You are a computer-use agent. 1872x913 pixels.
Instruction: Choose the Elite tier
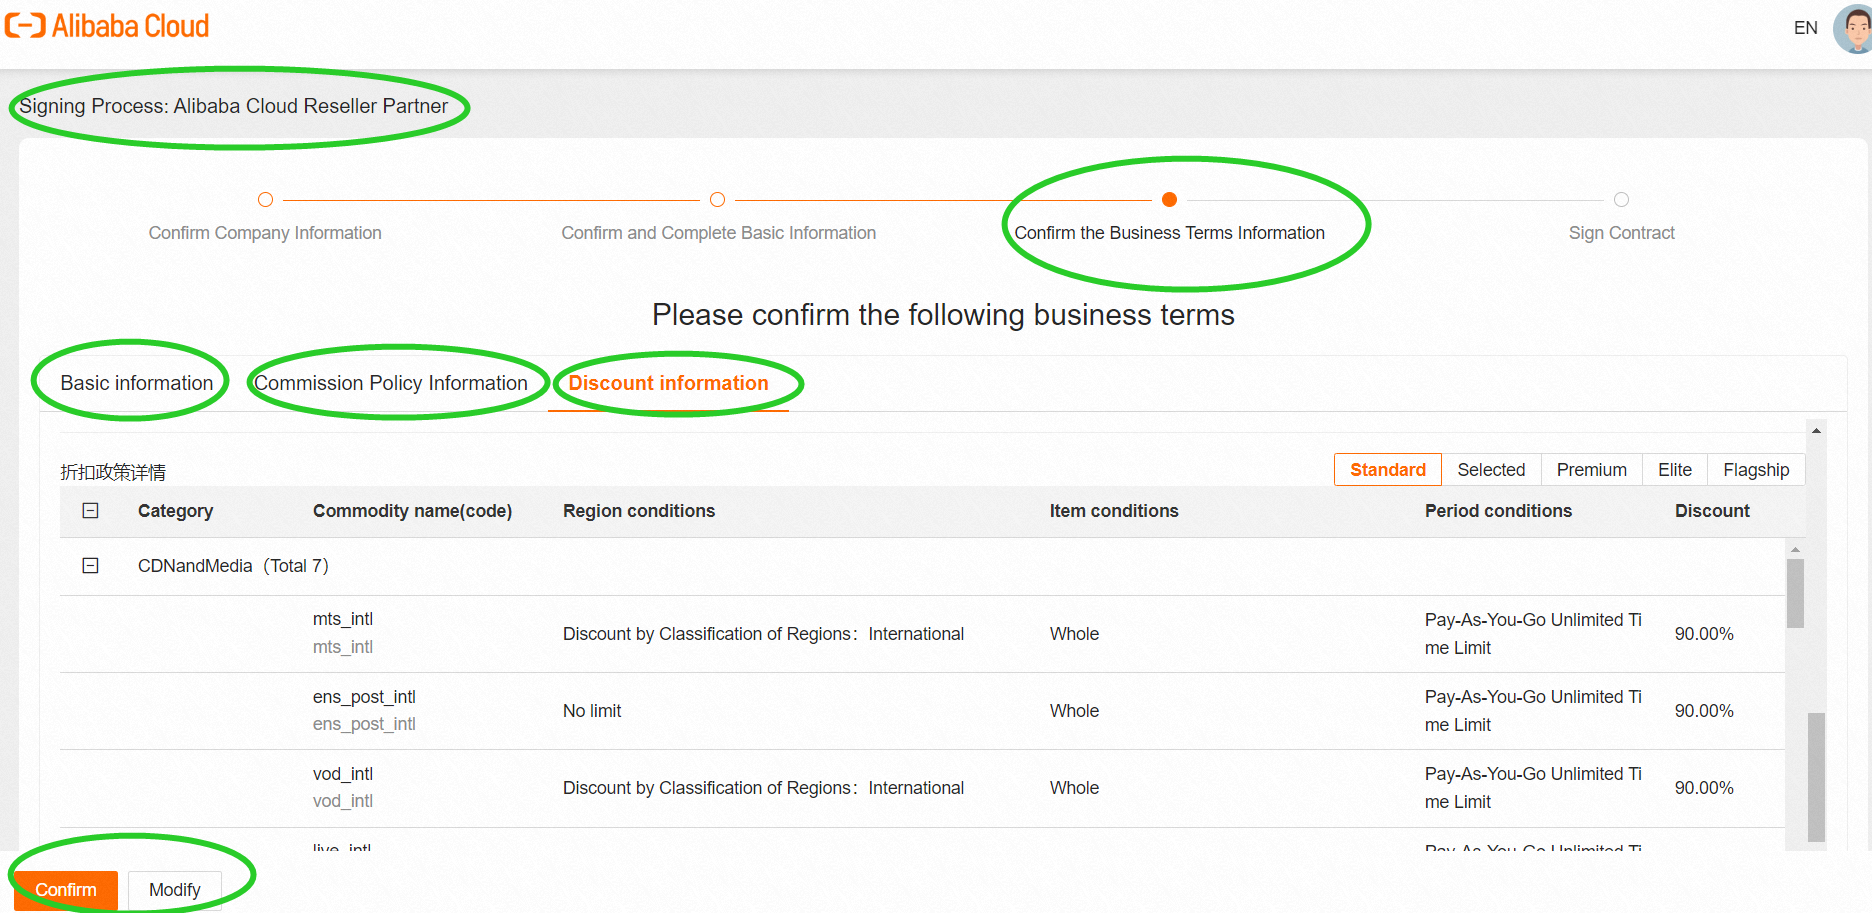point(1675,470)
